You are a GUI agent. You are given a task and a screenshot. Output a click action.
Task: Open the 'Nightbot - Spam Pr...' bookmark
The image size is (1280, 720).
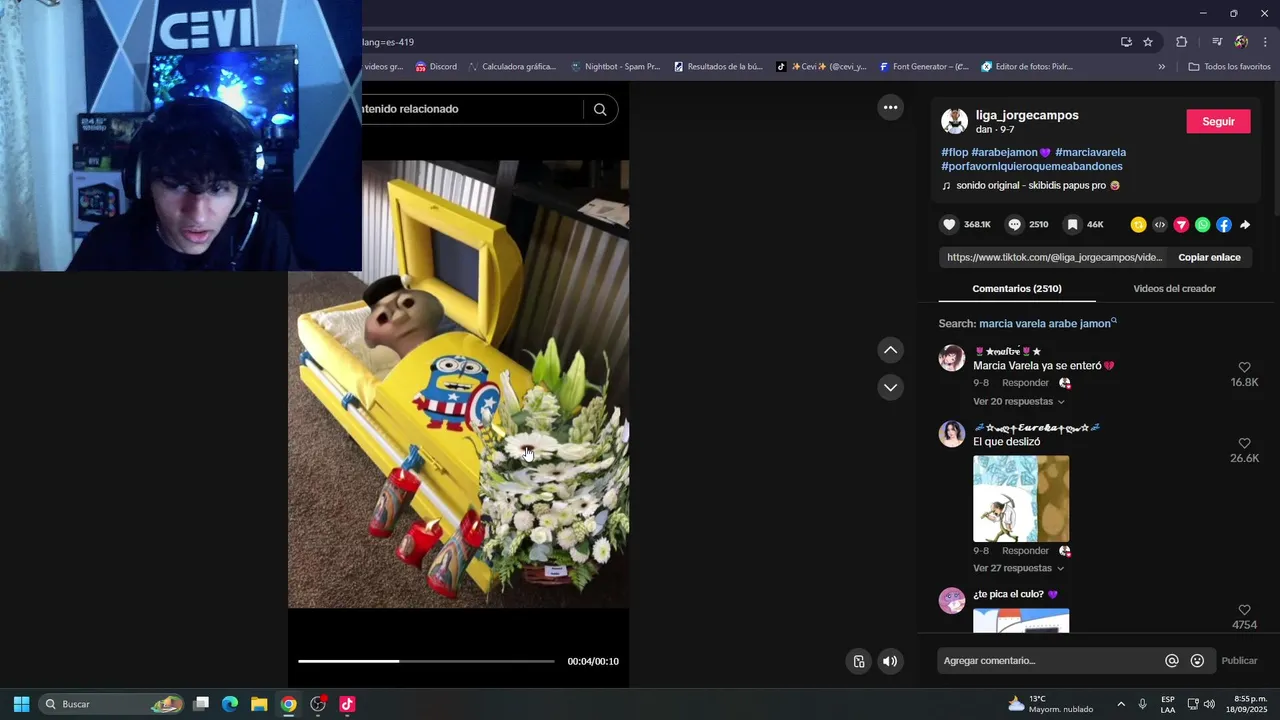tap(615, 67)
